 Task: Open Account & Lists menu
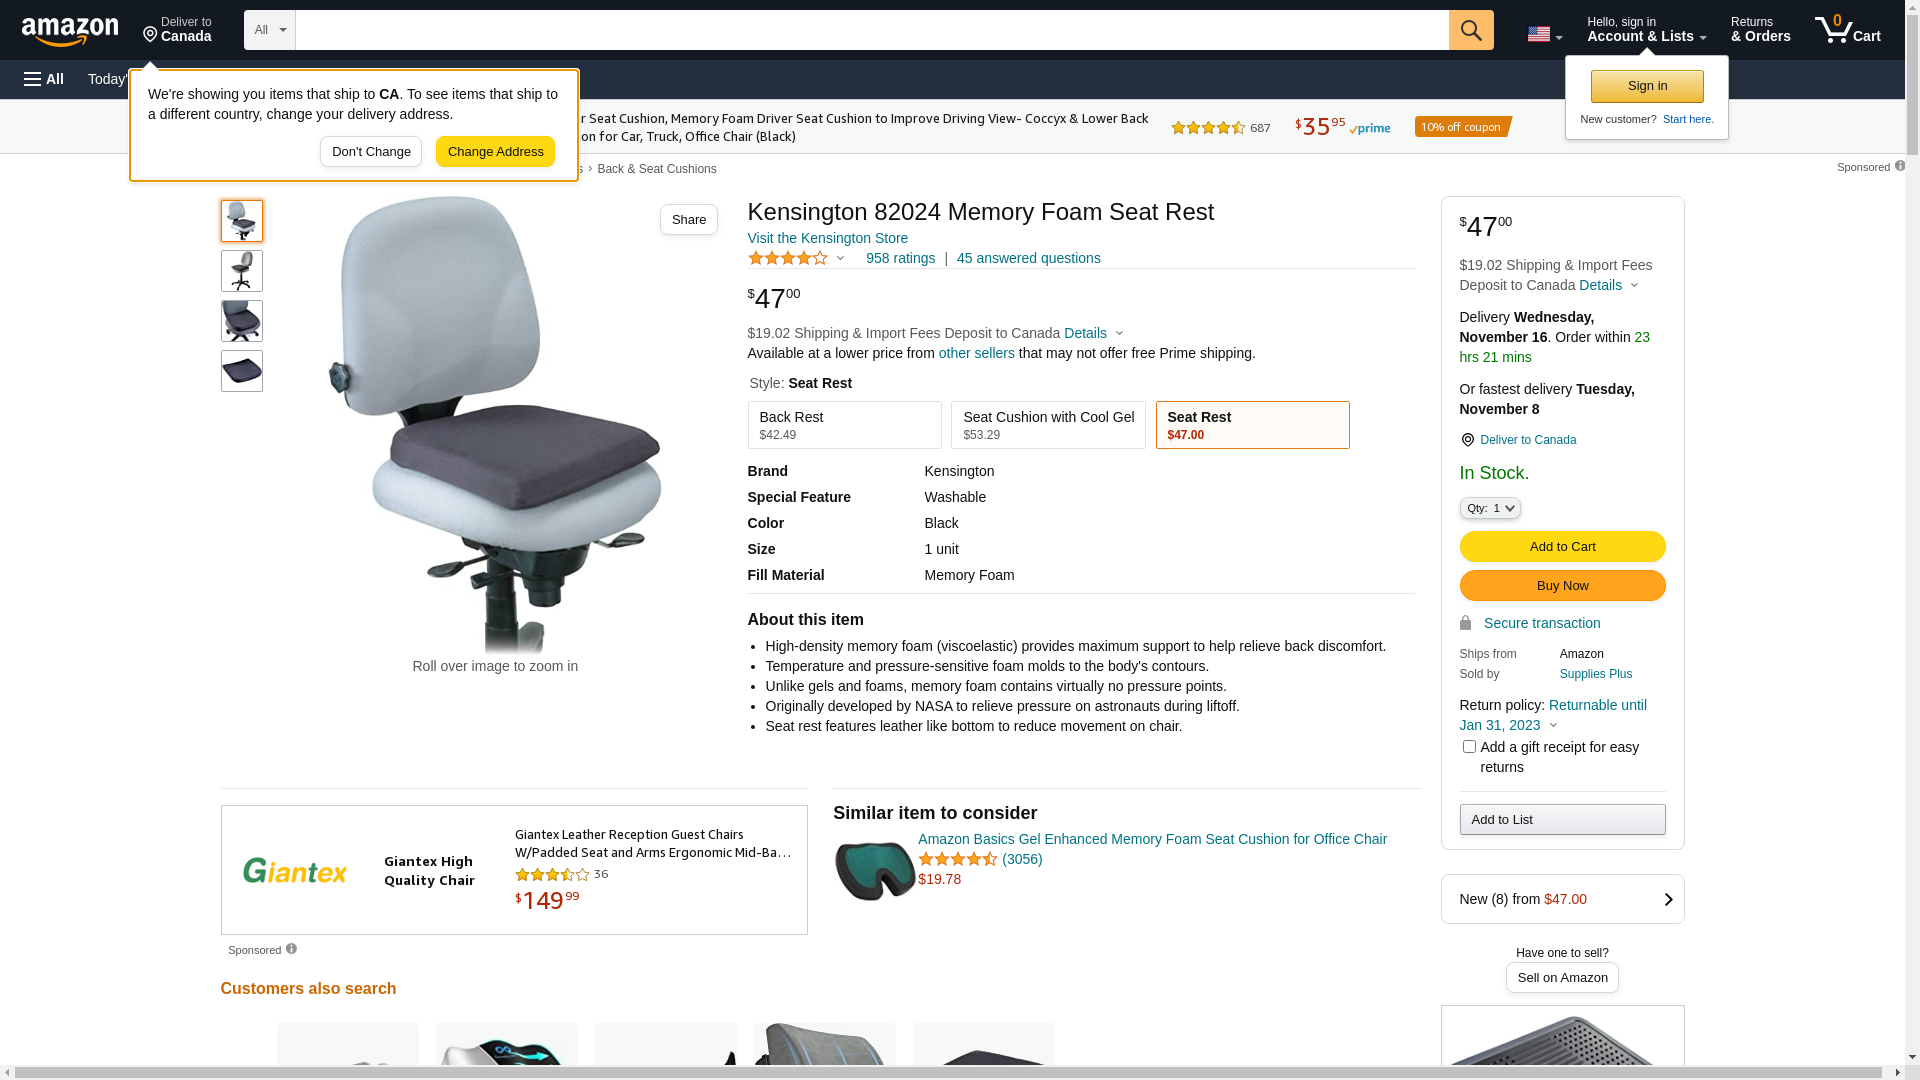(x=1646, y=30)
